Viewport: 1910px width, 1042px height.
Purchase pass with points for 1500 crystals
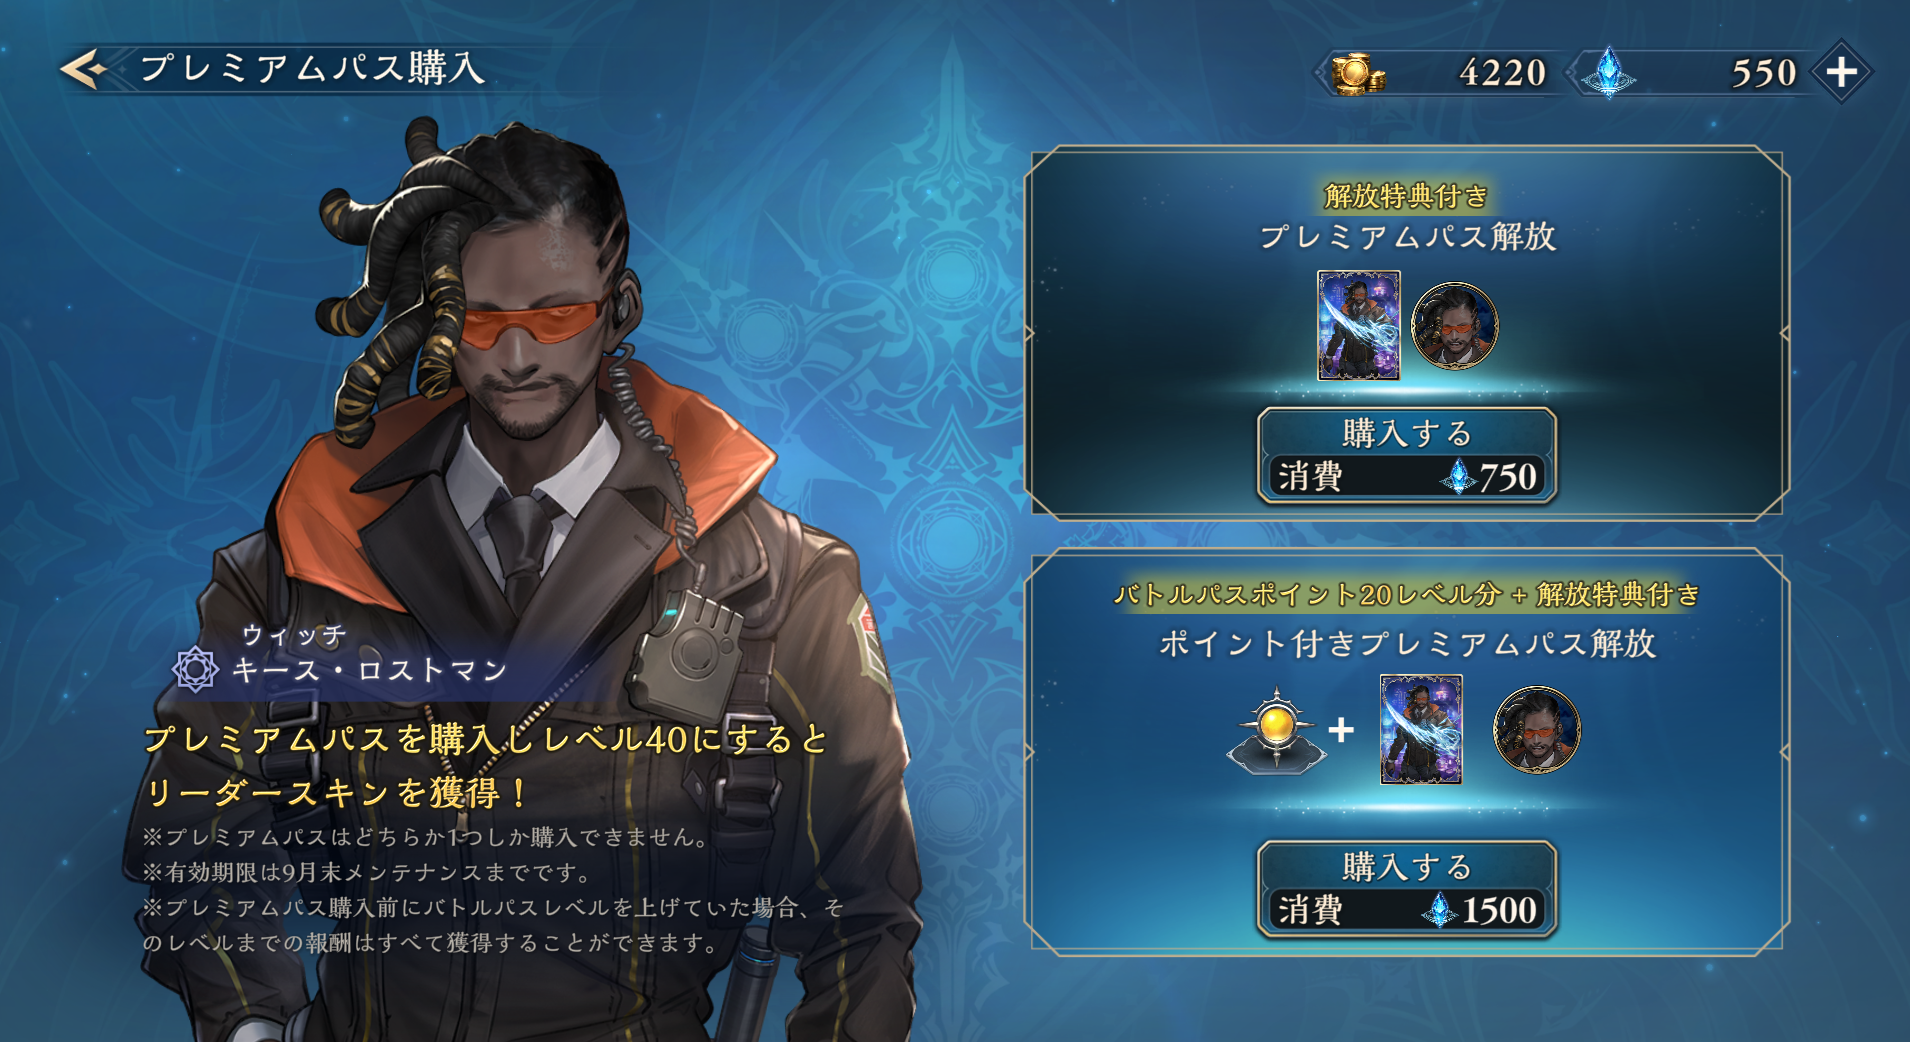1406,889
